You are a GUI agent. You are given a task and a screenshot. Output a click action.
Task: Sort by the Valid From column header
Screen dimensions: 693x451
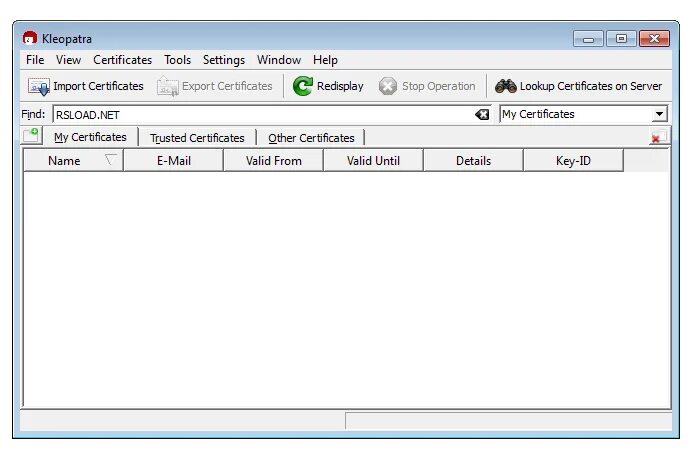pyautogui.click(x=274, y=161)
